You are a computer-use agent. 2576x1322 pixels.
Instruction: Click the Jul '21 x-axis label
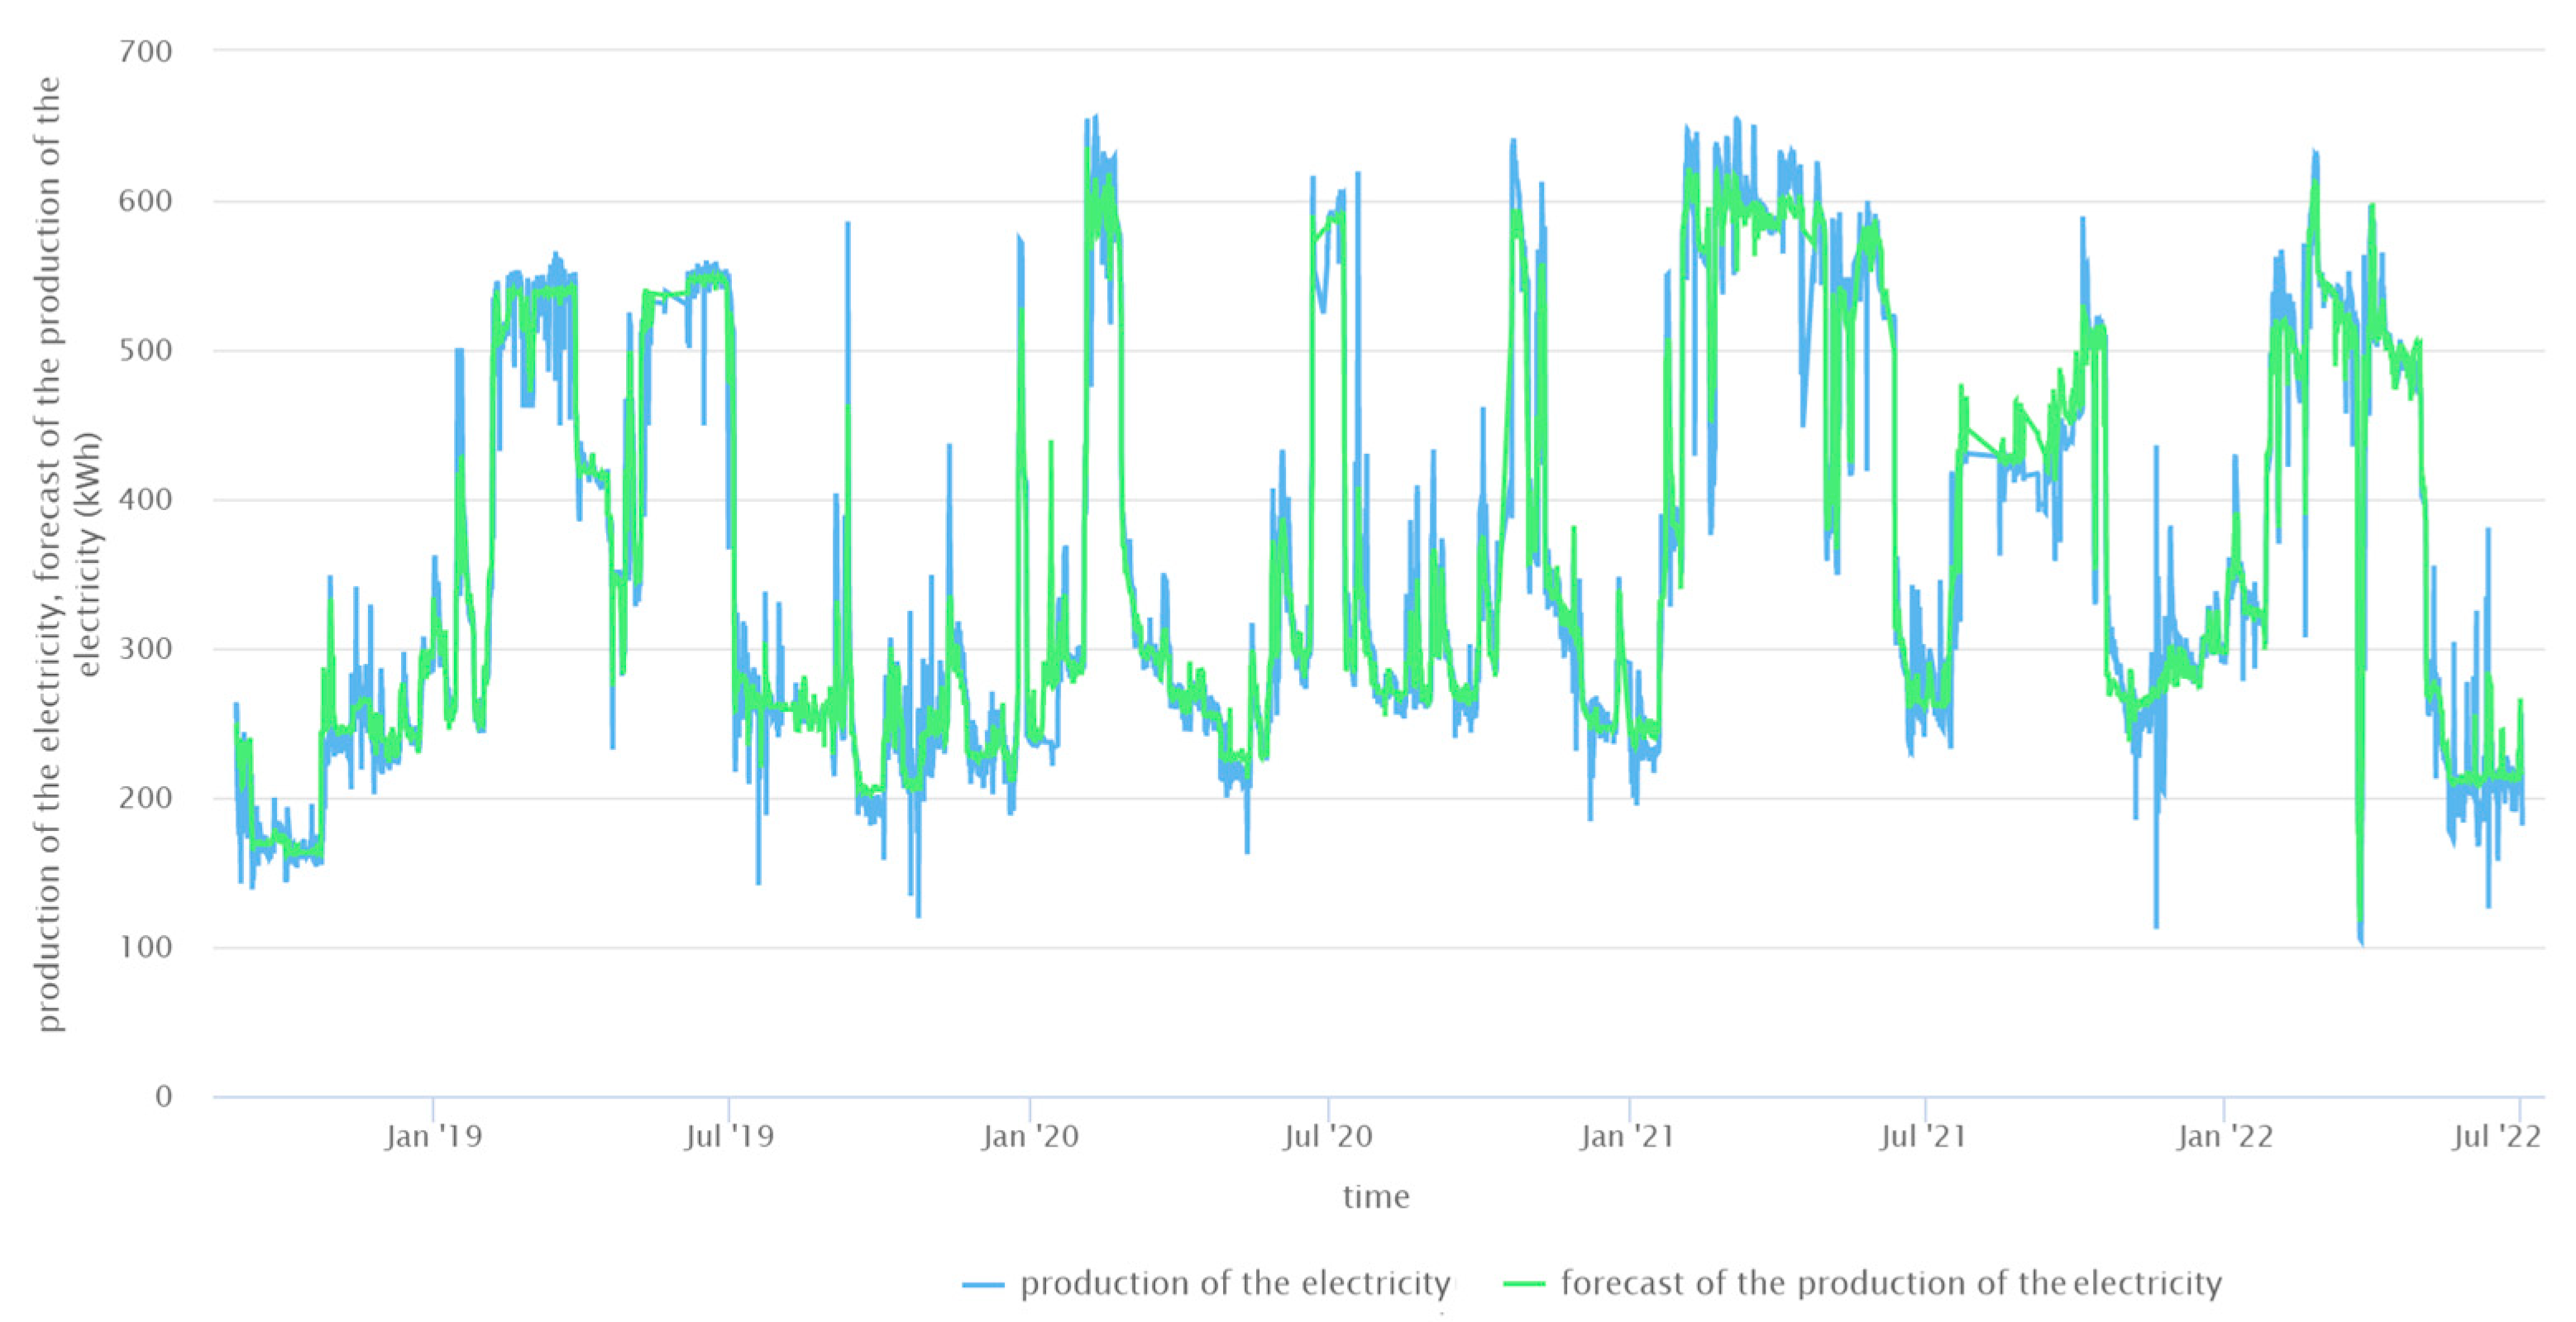tap(1923, 1137)
